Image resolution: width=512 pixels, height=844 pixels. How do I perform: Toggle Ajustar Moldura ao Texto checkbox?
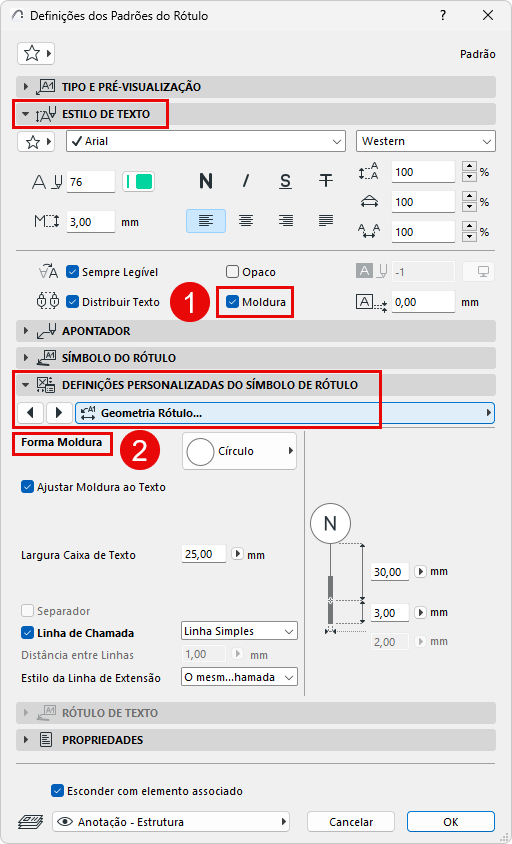tap(27, 487)
